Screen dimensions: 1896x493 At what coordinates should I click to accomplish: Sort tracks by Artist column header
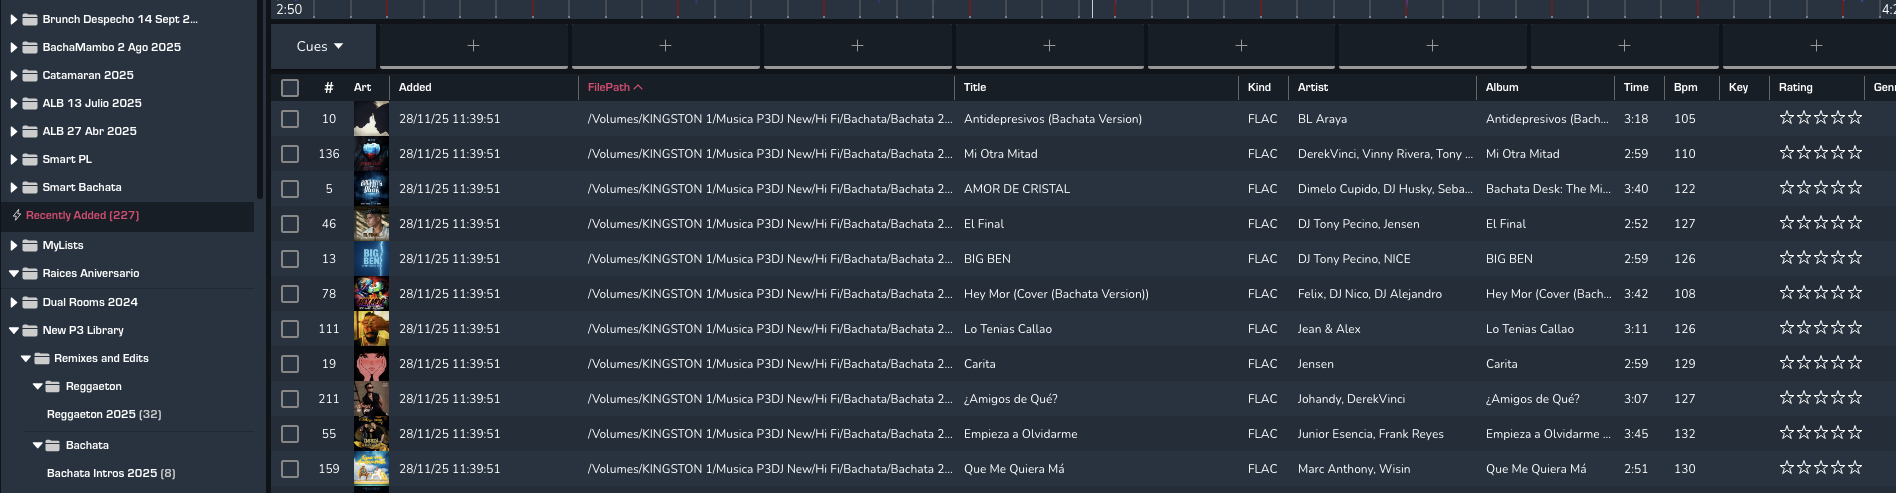[1312, 87]
